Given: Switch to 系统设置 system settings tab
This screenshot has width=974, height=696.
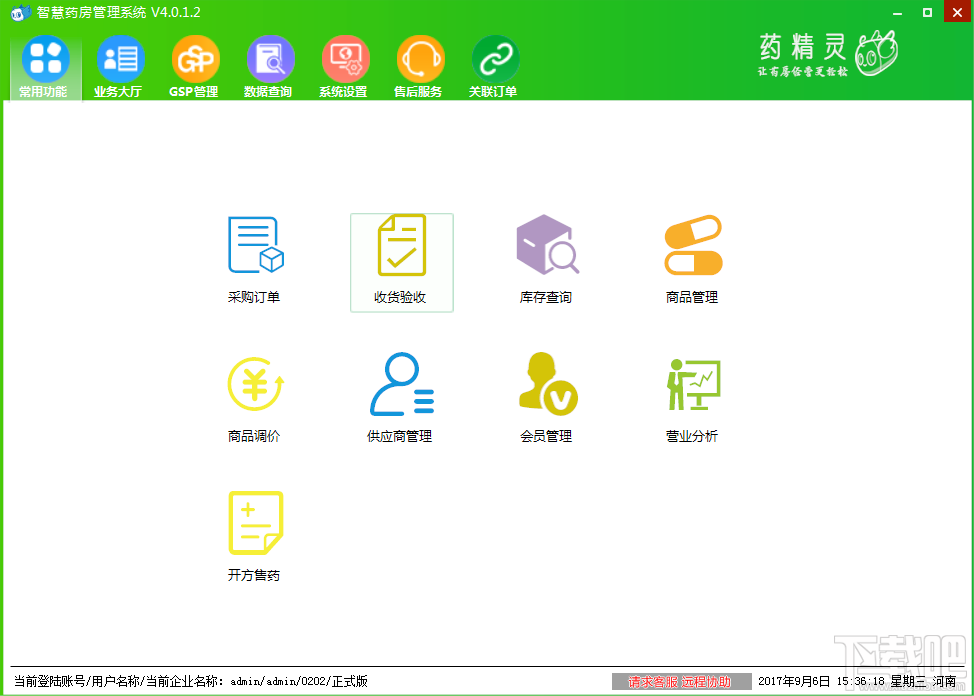Looking at the screenshot, I should click(345, 67).
